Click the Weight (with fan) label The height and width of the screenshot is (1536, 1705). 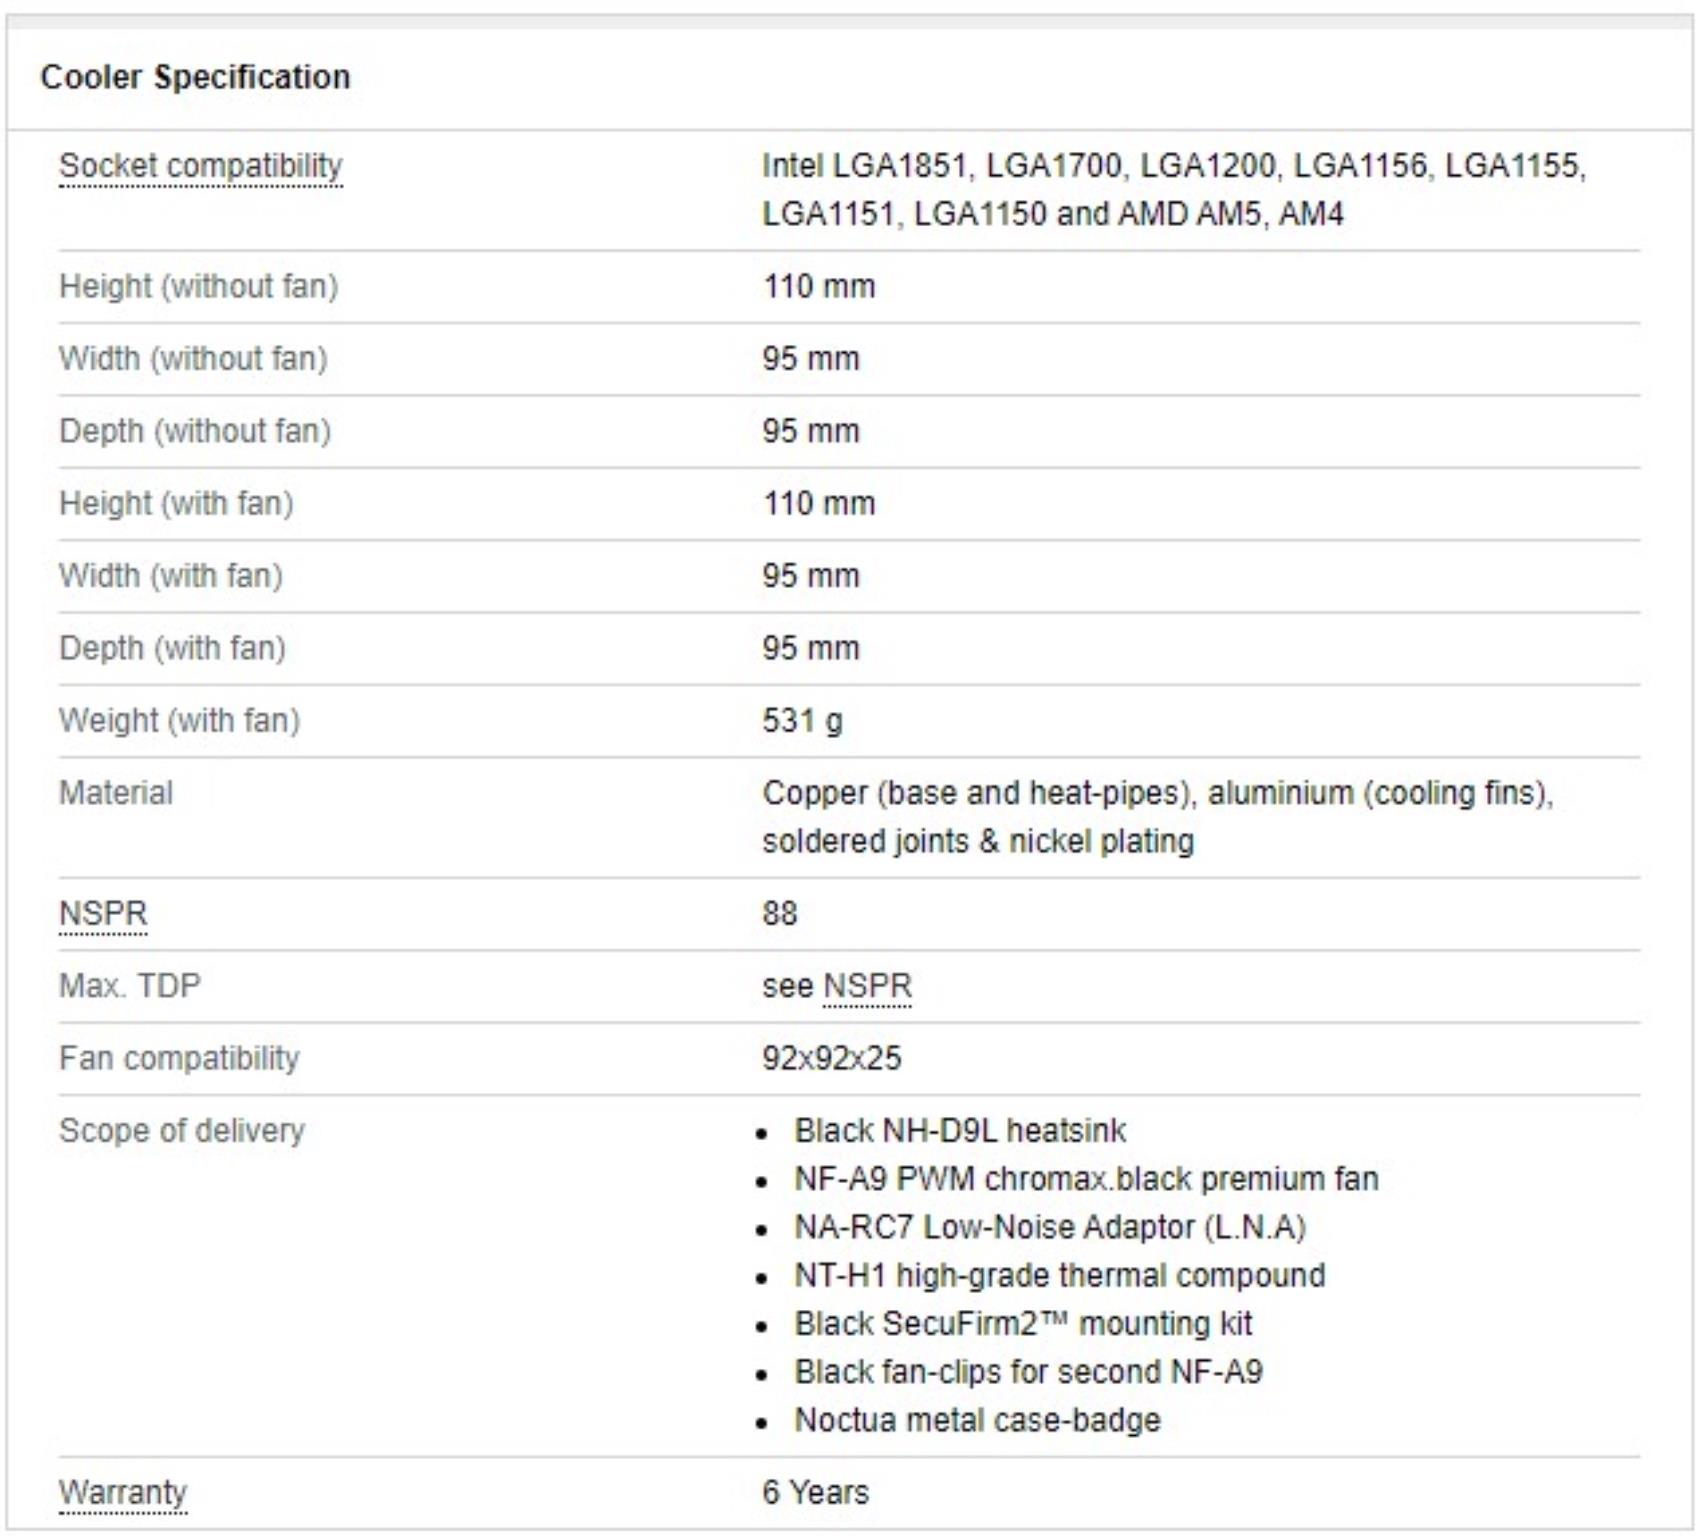[179, 720]
